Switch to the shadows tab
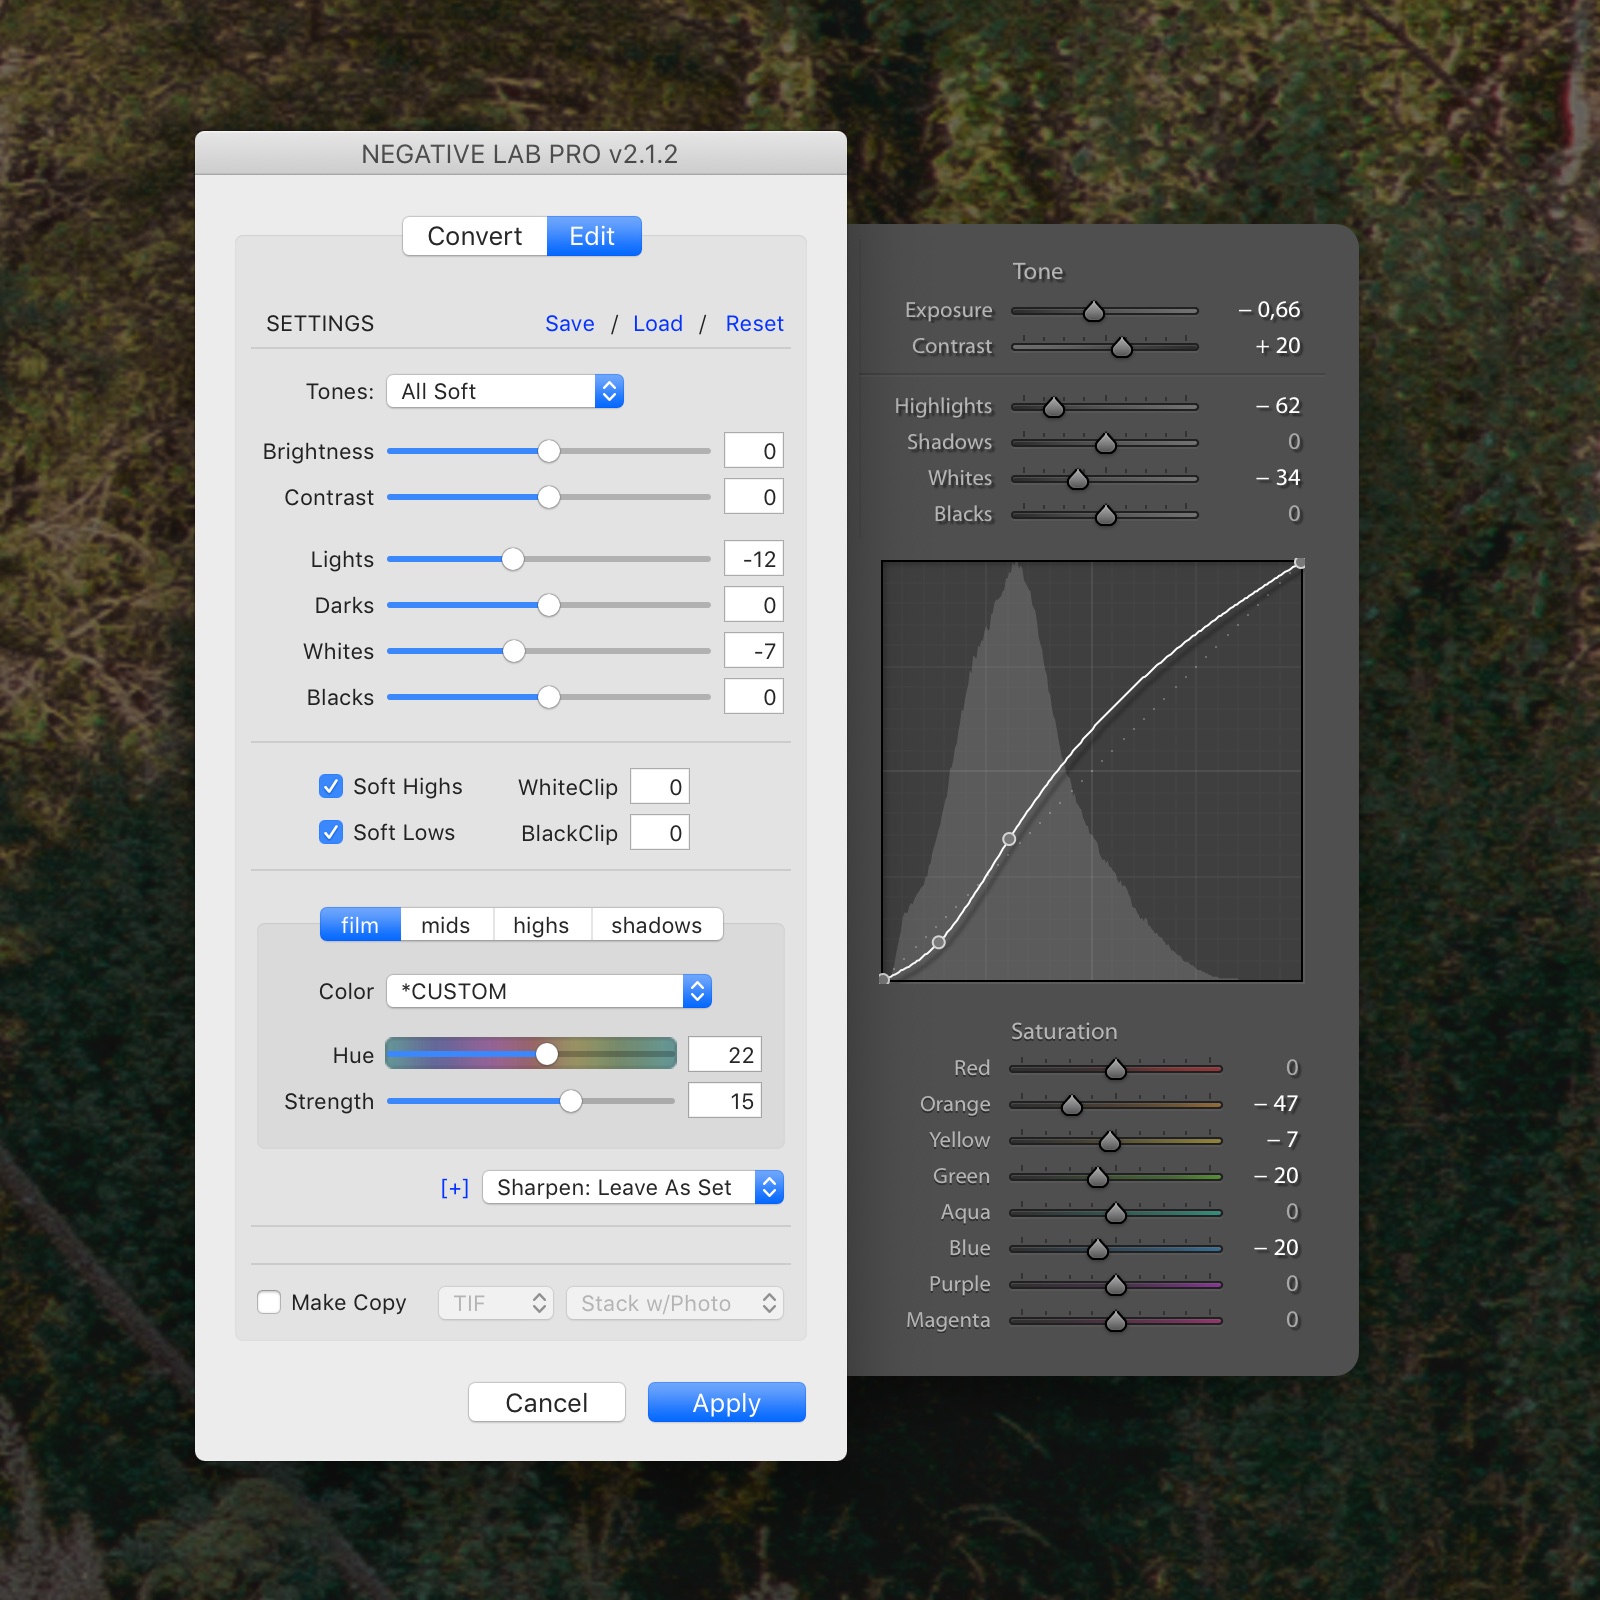Image resolution: width=1600 pixels, height=1600 pixels. point(657,925)
